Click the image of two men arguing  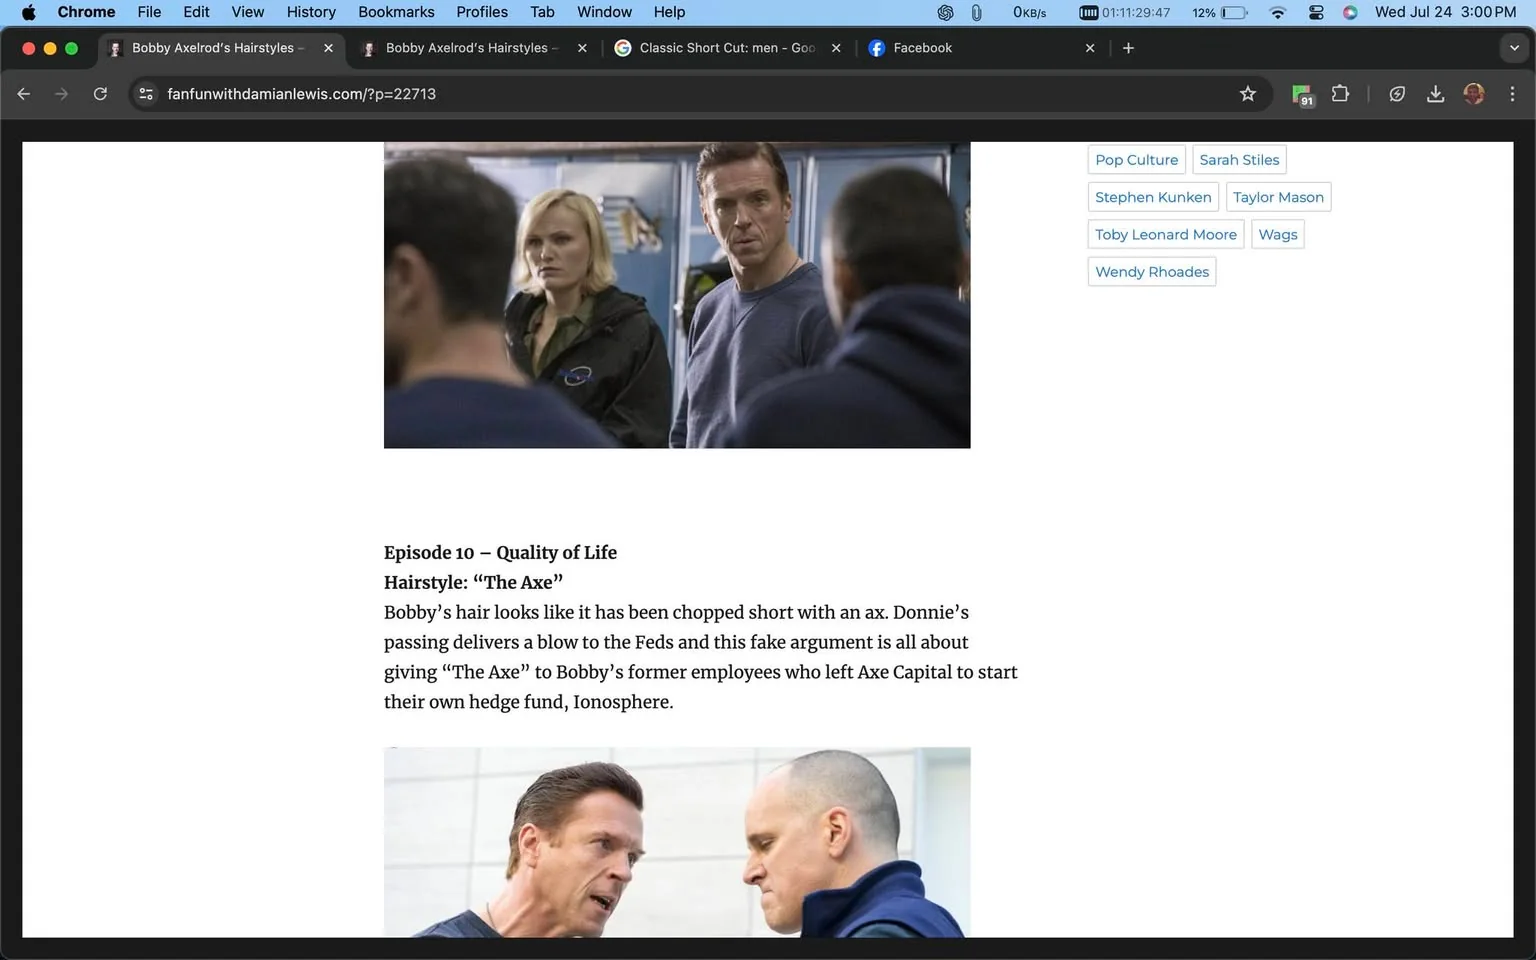click(x=677, y=842)
